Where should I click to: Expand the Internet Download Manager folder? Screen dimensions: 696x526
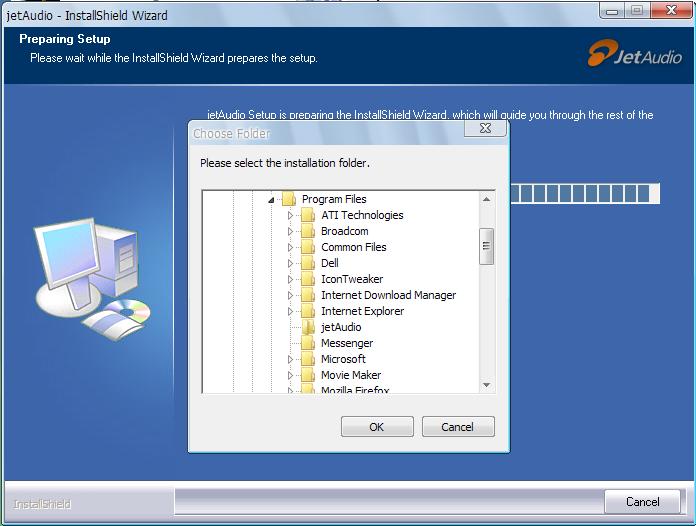coord(290,295)
